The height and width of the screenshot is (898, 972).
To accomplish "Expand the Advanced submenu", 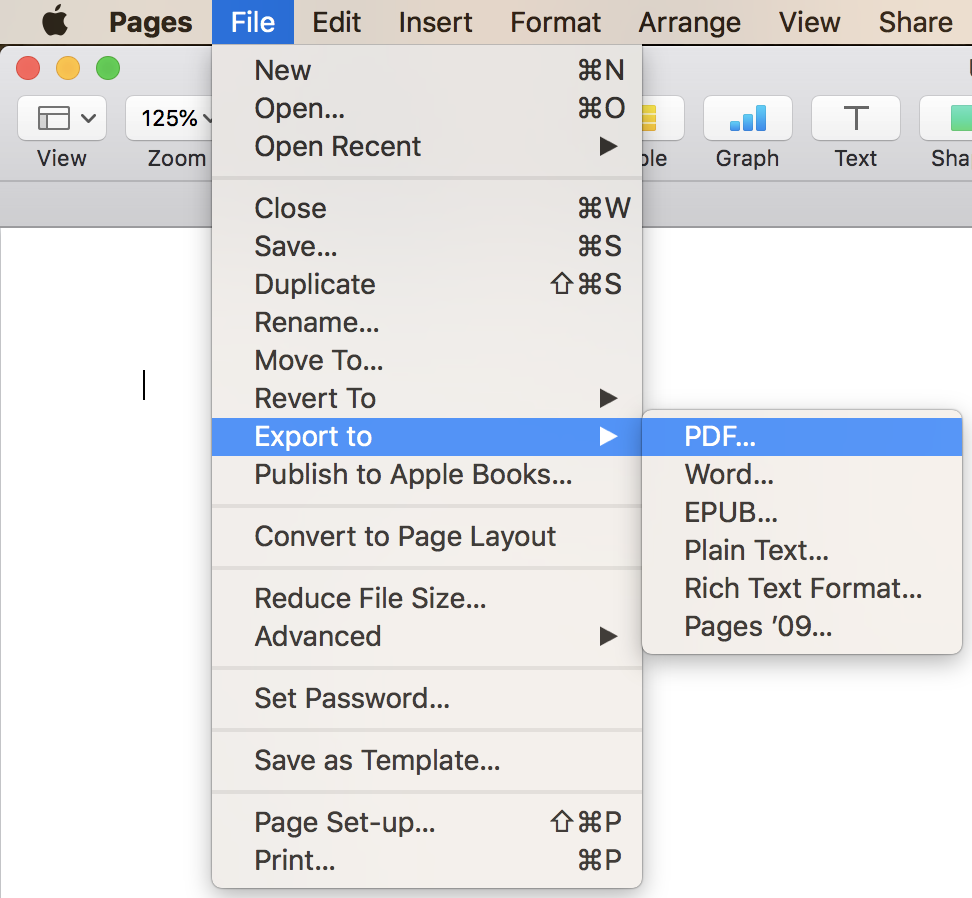I will tap(427, 636).
